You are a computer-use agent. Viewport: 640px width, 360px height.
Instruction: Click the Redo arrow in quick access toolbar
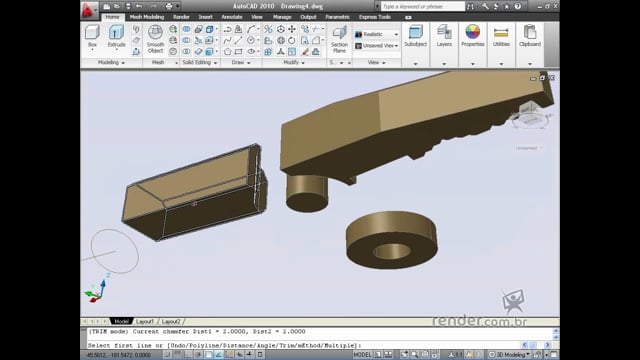(x=153, y=6)
